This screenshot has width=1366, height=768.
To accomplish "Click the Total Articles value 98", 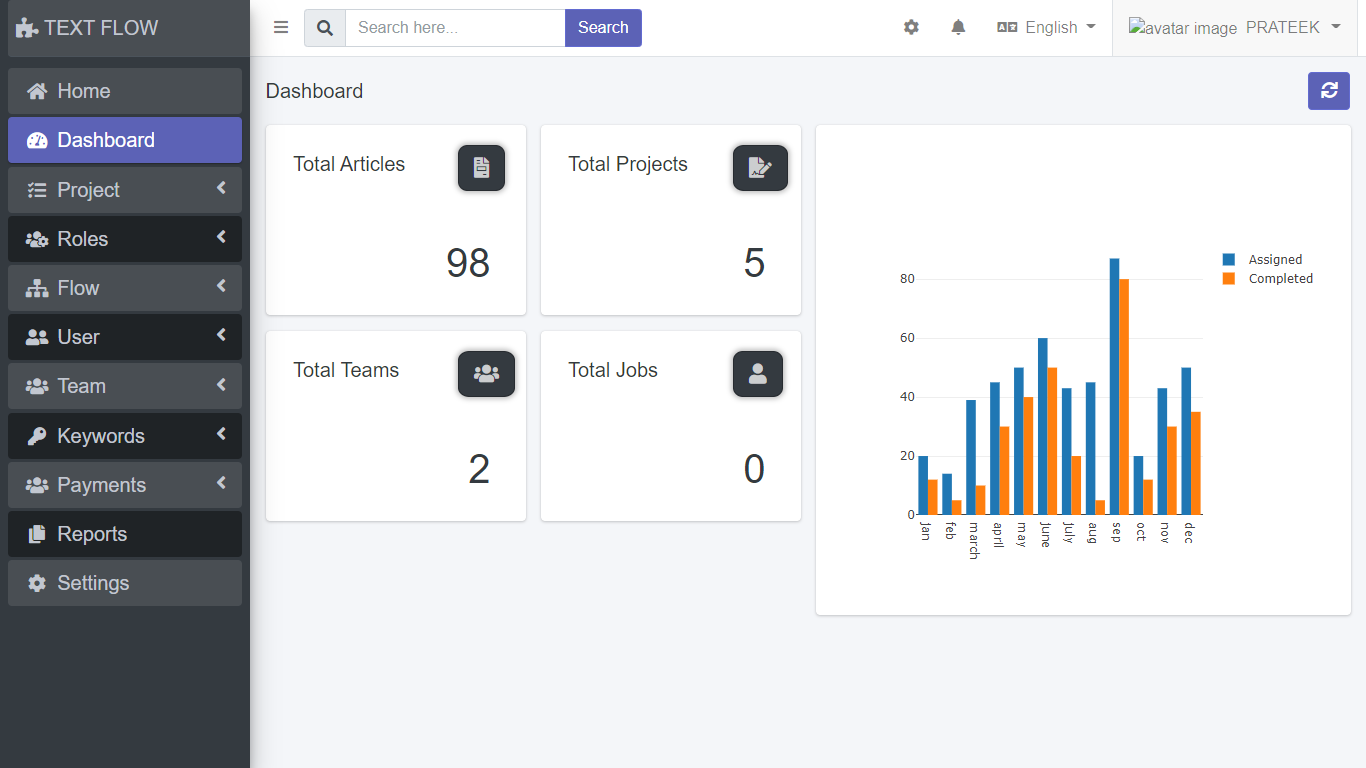I will [x=468, y=263].
